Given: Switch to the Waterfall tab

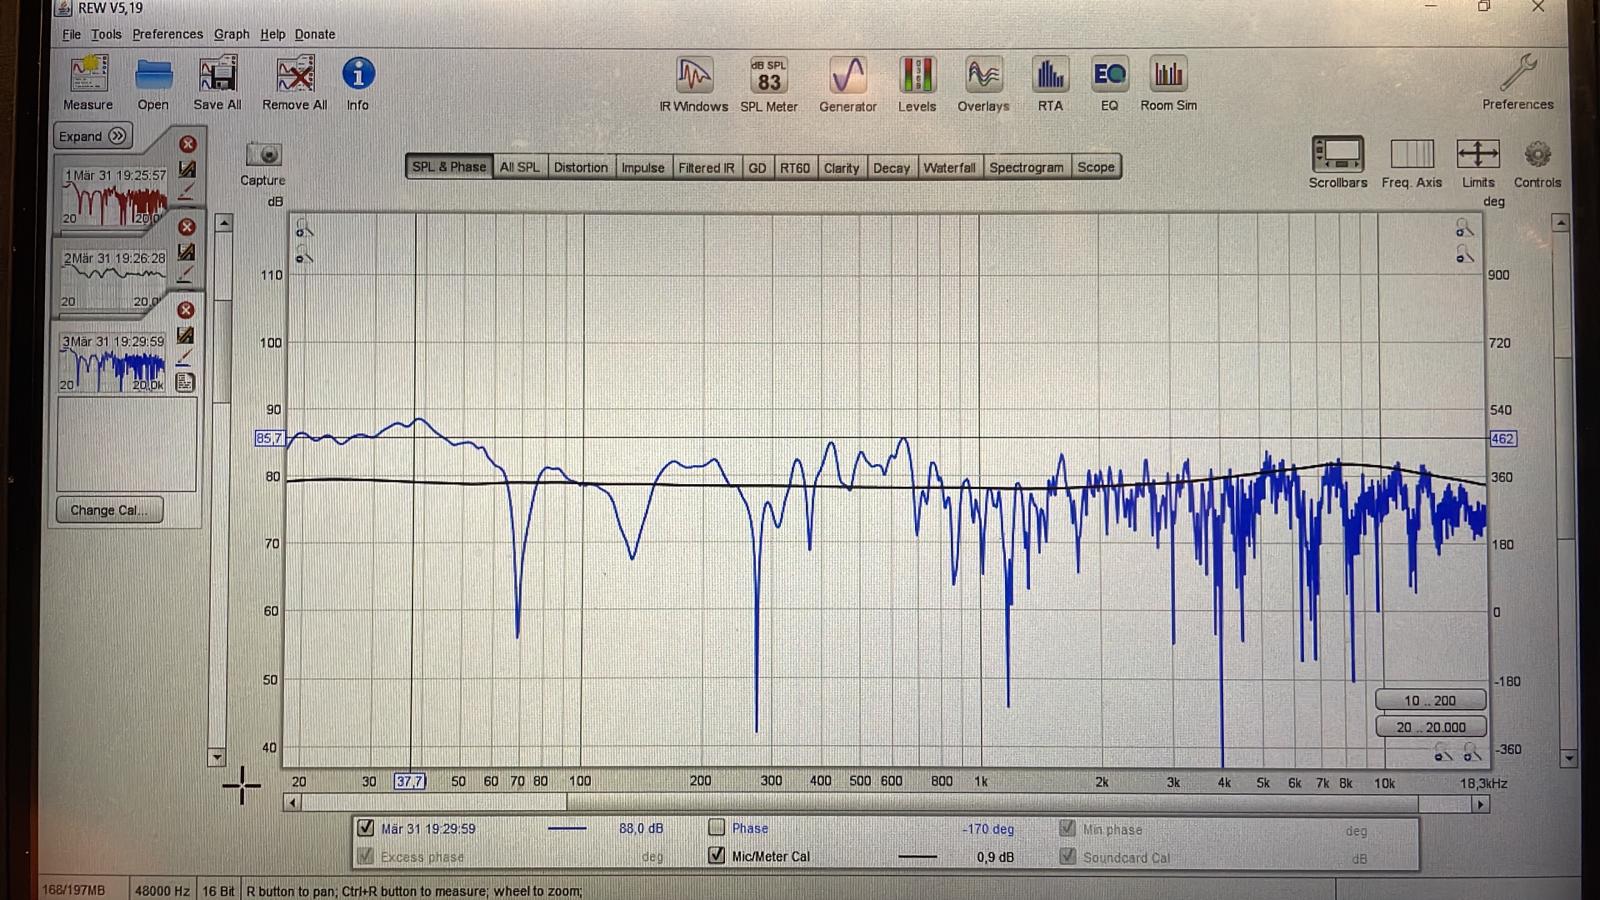Looking at the screenshot, I should click(948, 167).
